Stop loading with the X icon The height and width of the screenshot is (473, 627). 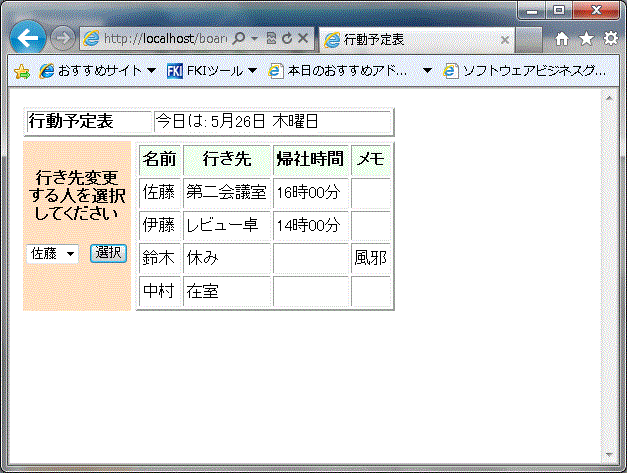point(303,38)
